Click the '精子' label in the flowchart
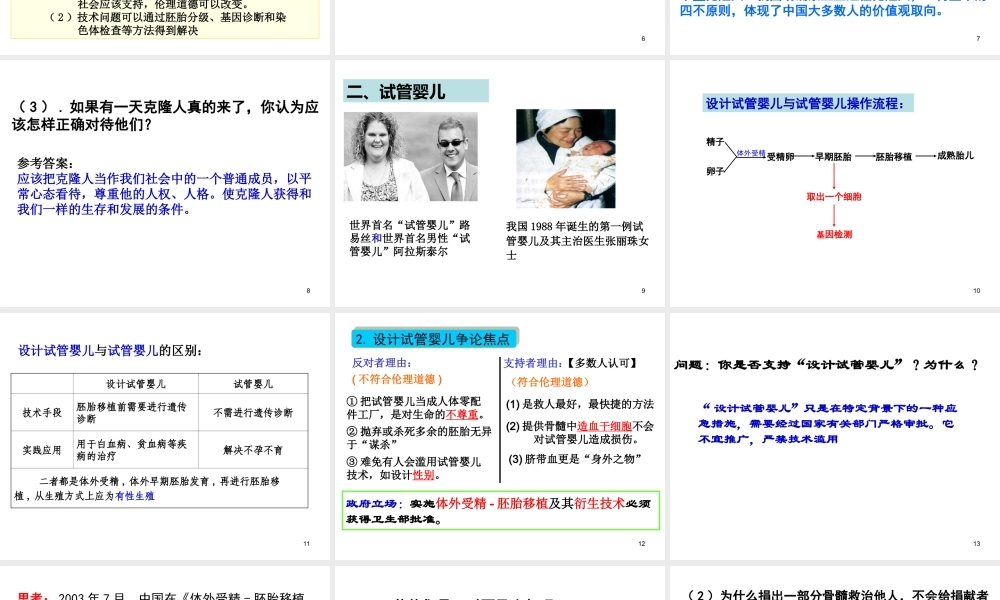The image size is (1000, 600). point(715,142)
